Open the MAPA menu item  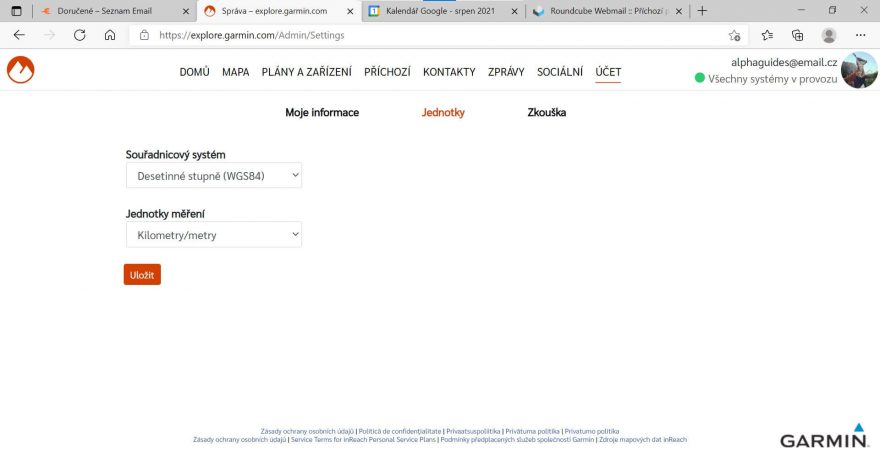(235, 72)
